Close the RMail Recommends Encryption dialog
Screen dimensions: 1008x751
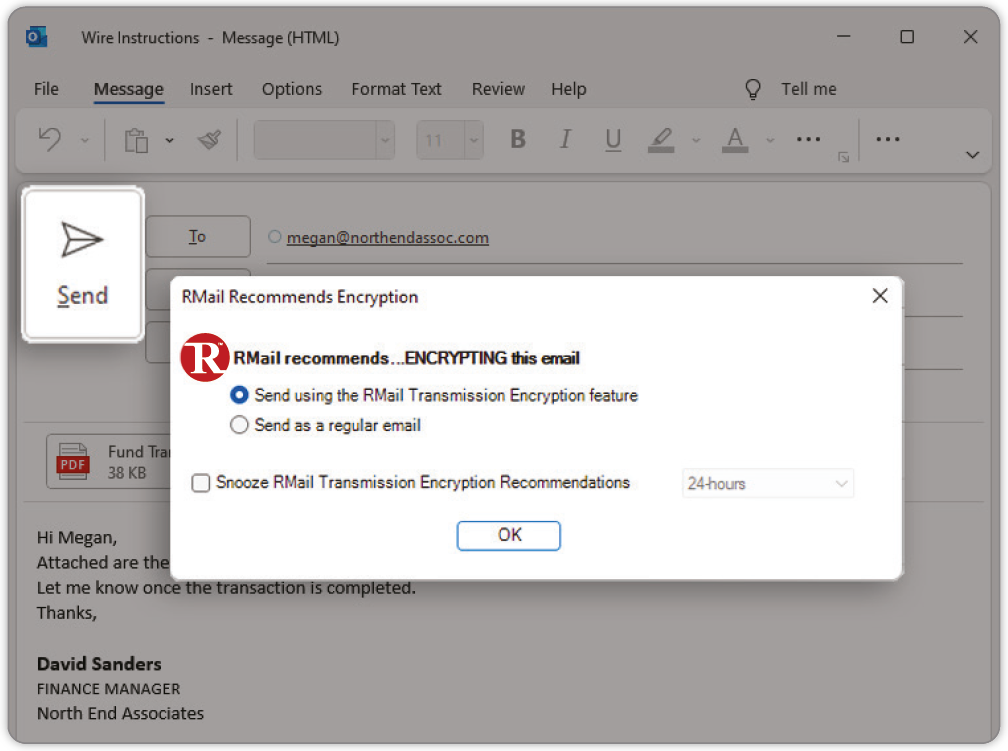click(880, 296)
